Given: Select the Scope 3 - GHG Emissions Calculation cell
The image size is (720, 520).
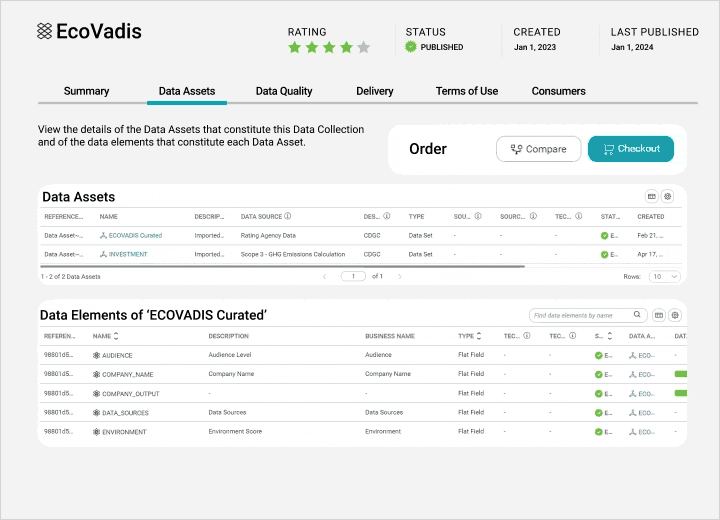Looking at the screenshot, I should pos(293,254).
